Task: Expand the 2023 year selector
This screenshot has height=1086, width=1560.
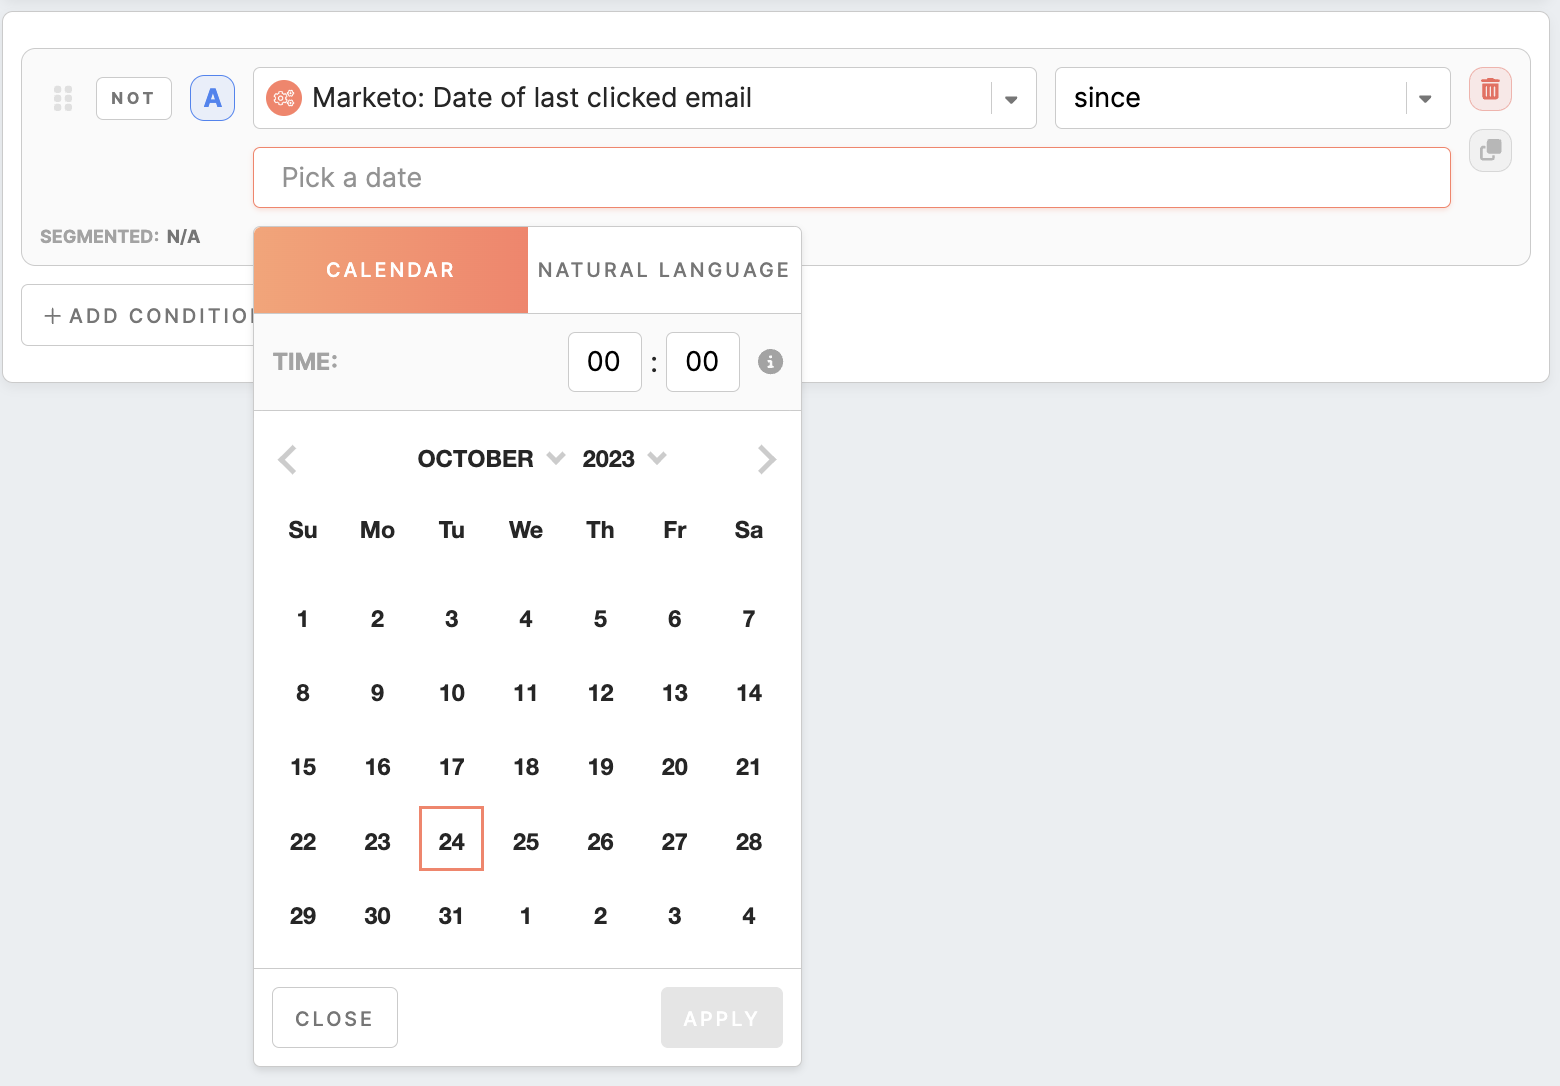Action: pos(624,459)
